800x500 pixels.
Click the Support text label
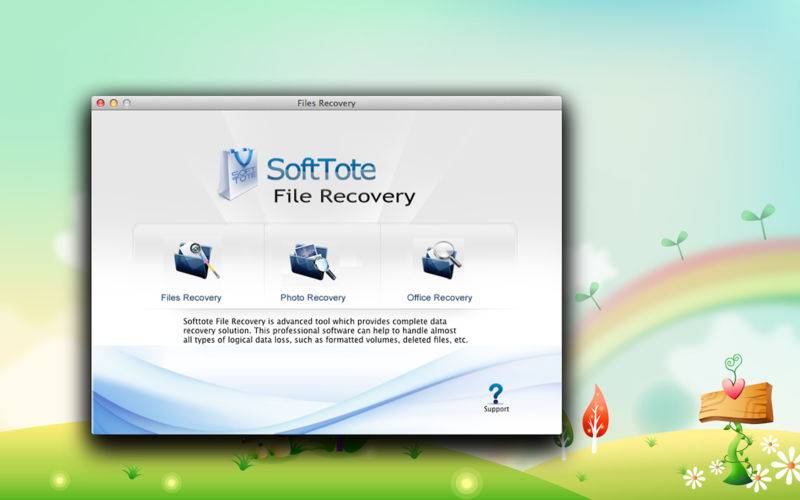coord(496,409)
